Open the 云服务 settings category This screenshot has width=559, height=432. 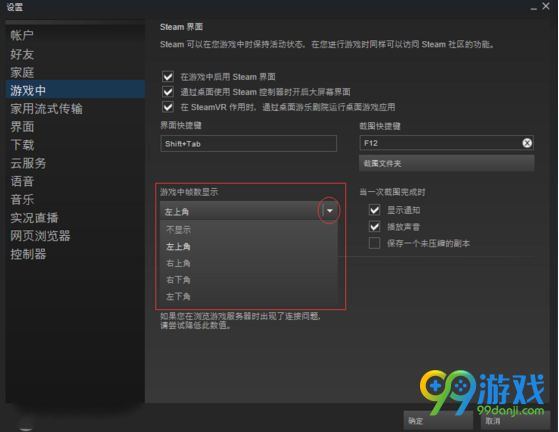click(28, 163)
